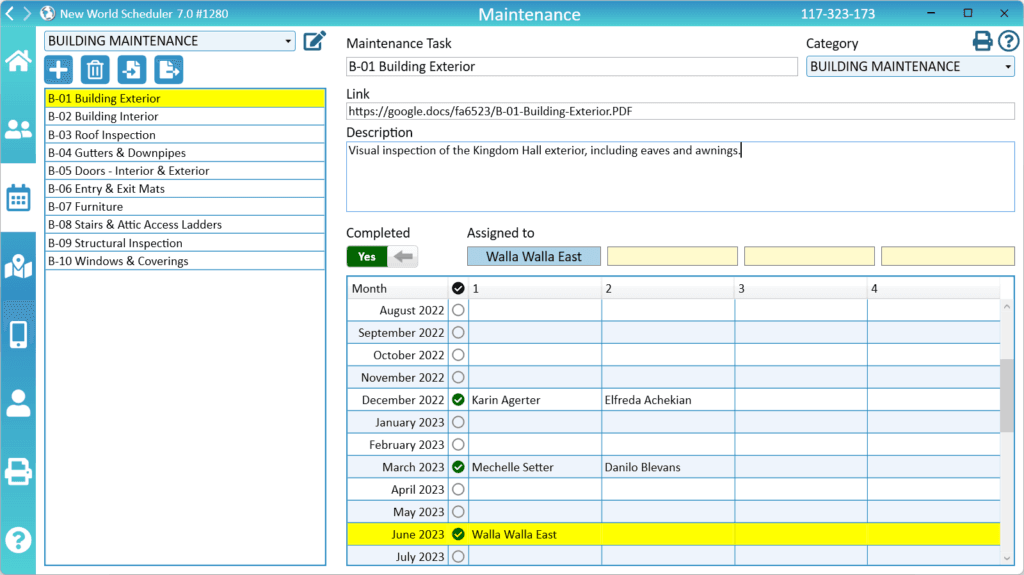Image resolution: width=1024 pixels, height=575 pixels.
Task: Click the second Assigned to yellow field
Action: click(672, 257)
